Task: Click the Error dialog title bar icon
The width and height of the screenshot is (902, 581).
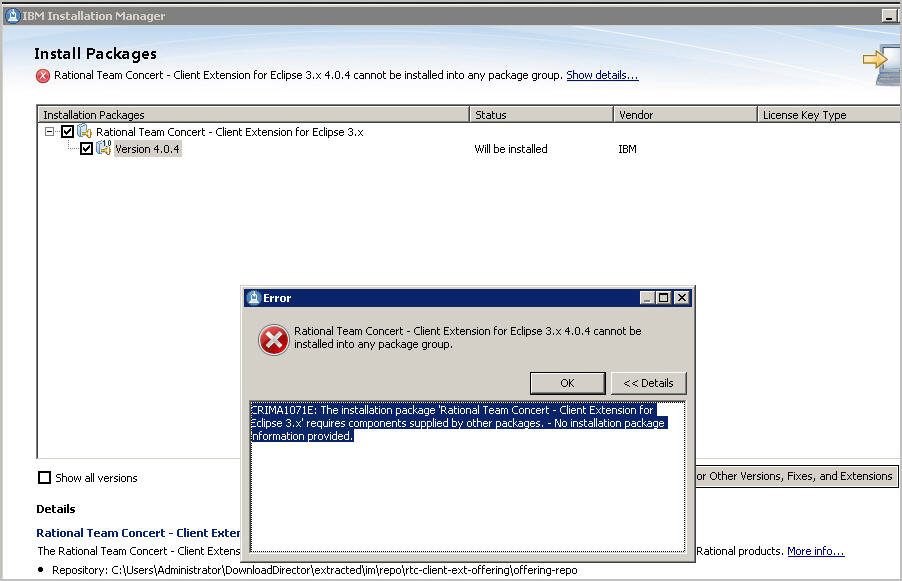Action: pyautogui.click(x=254, y=297)
